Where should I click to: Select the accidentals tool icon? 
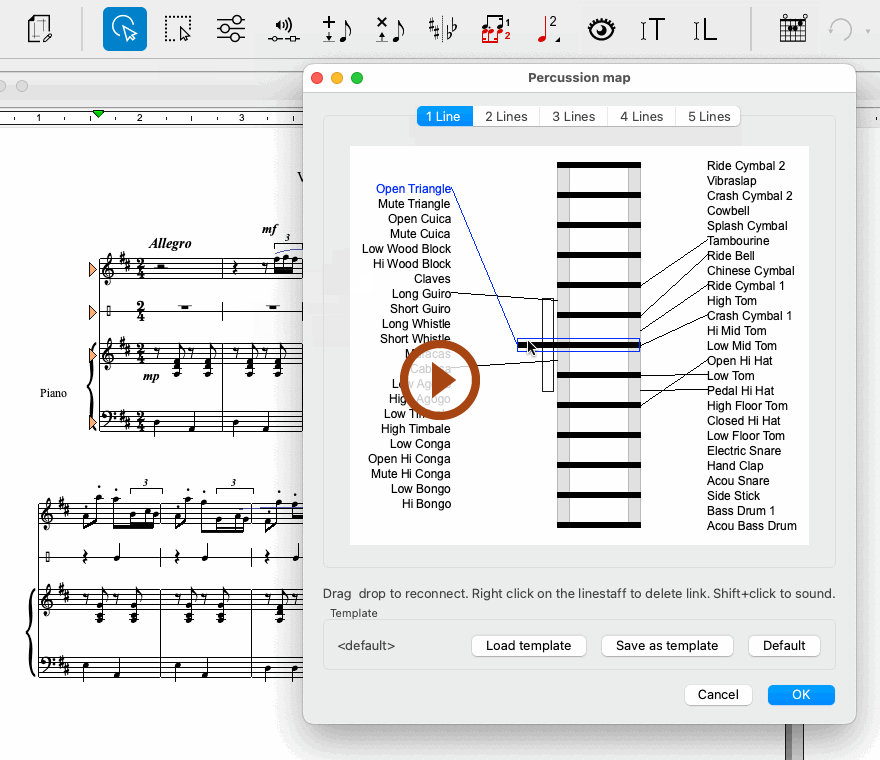point(443,29)
